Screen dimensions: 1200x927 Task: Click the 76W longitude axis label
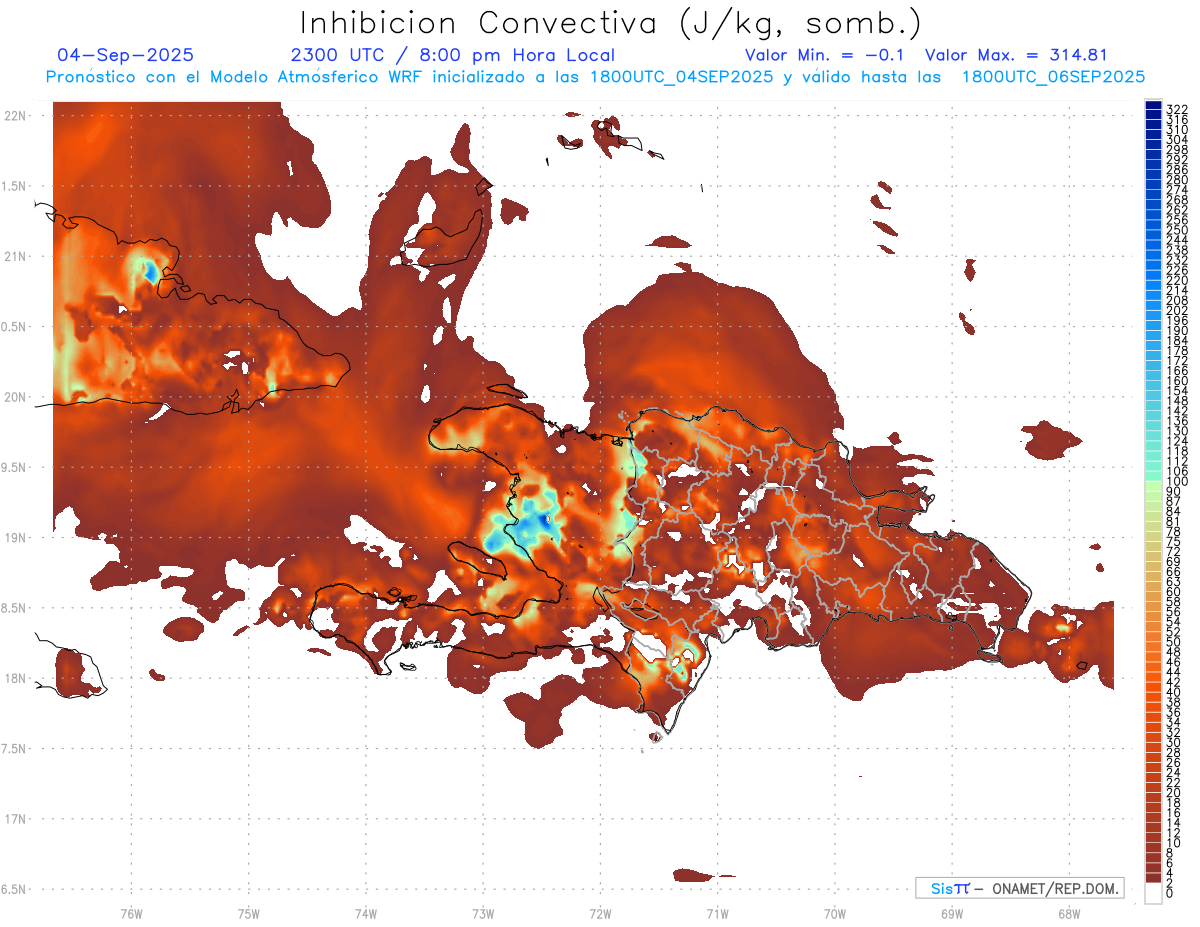[x=131, y=913]
